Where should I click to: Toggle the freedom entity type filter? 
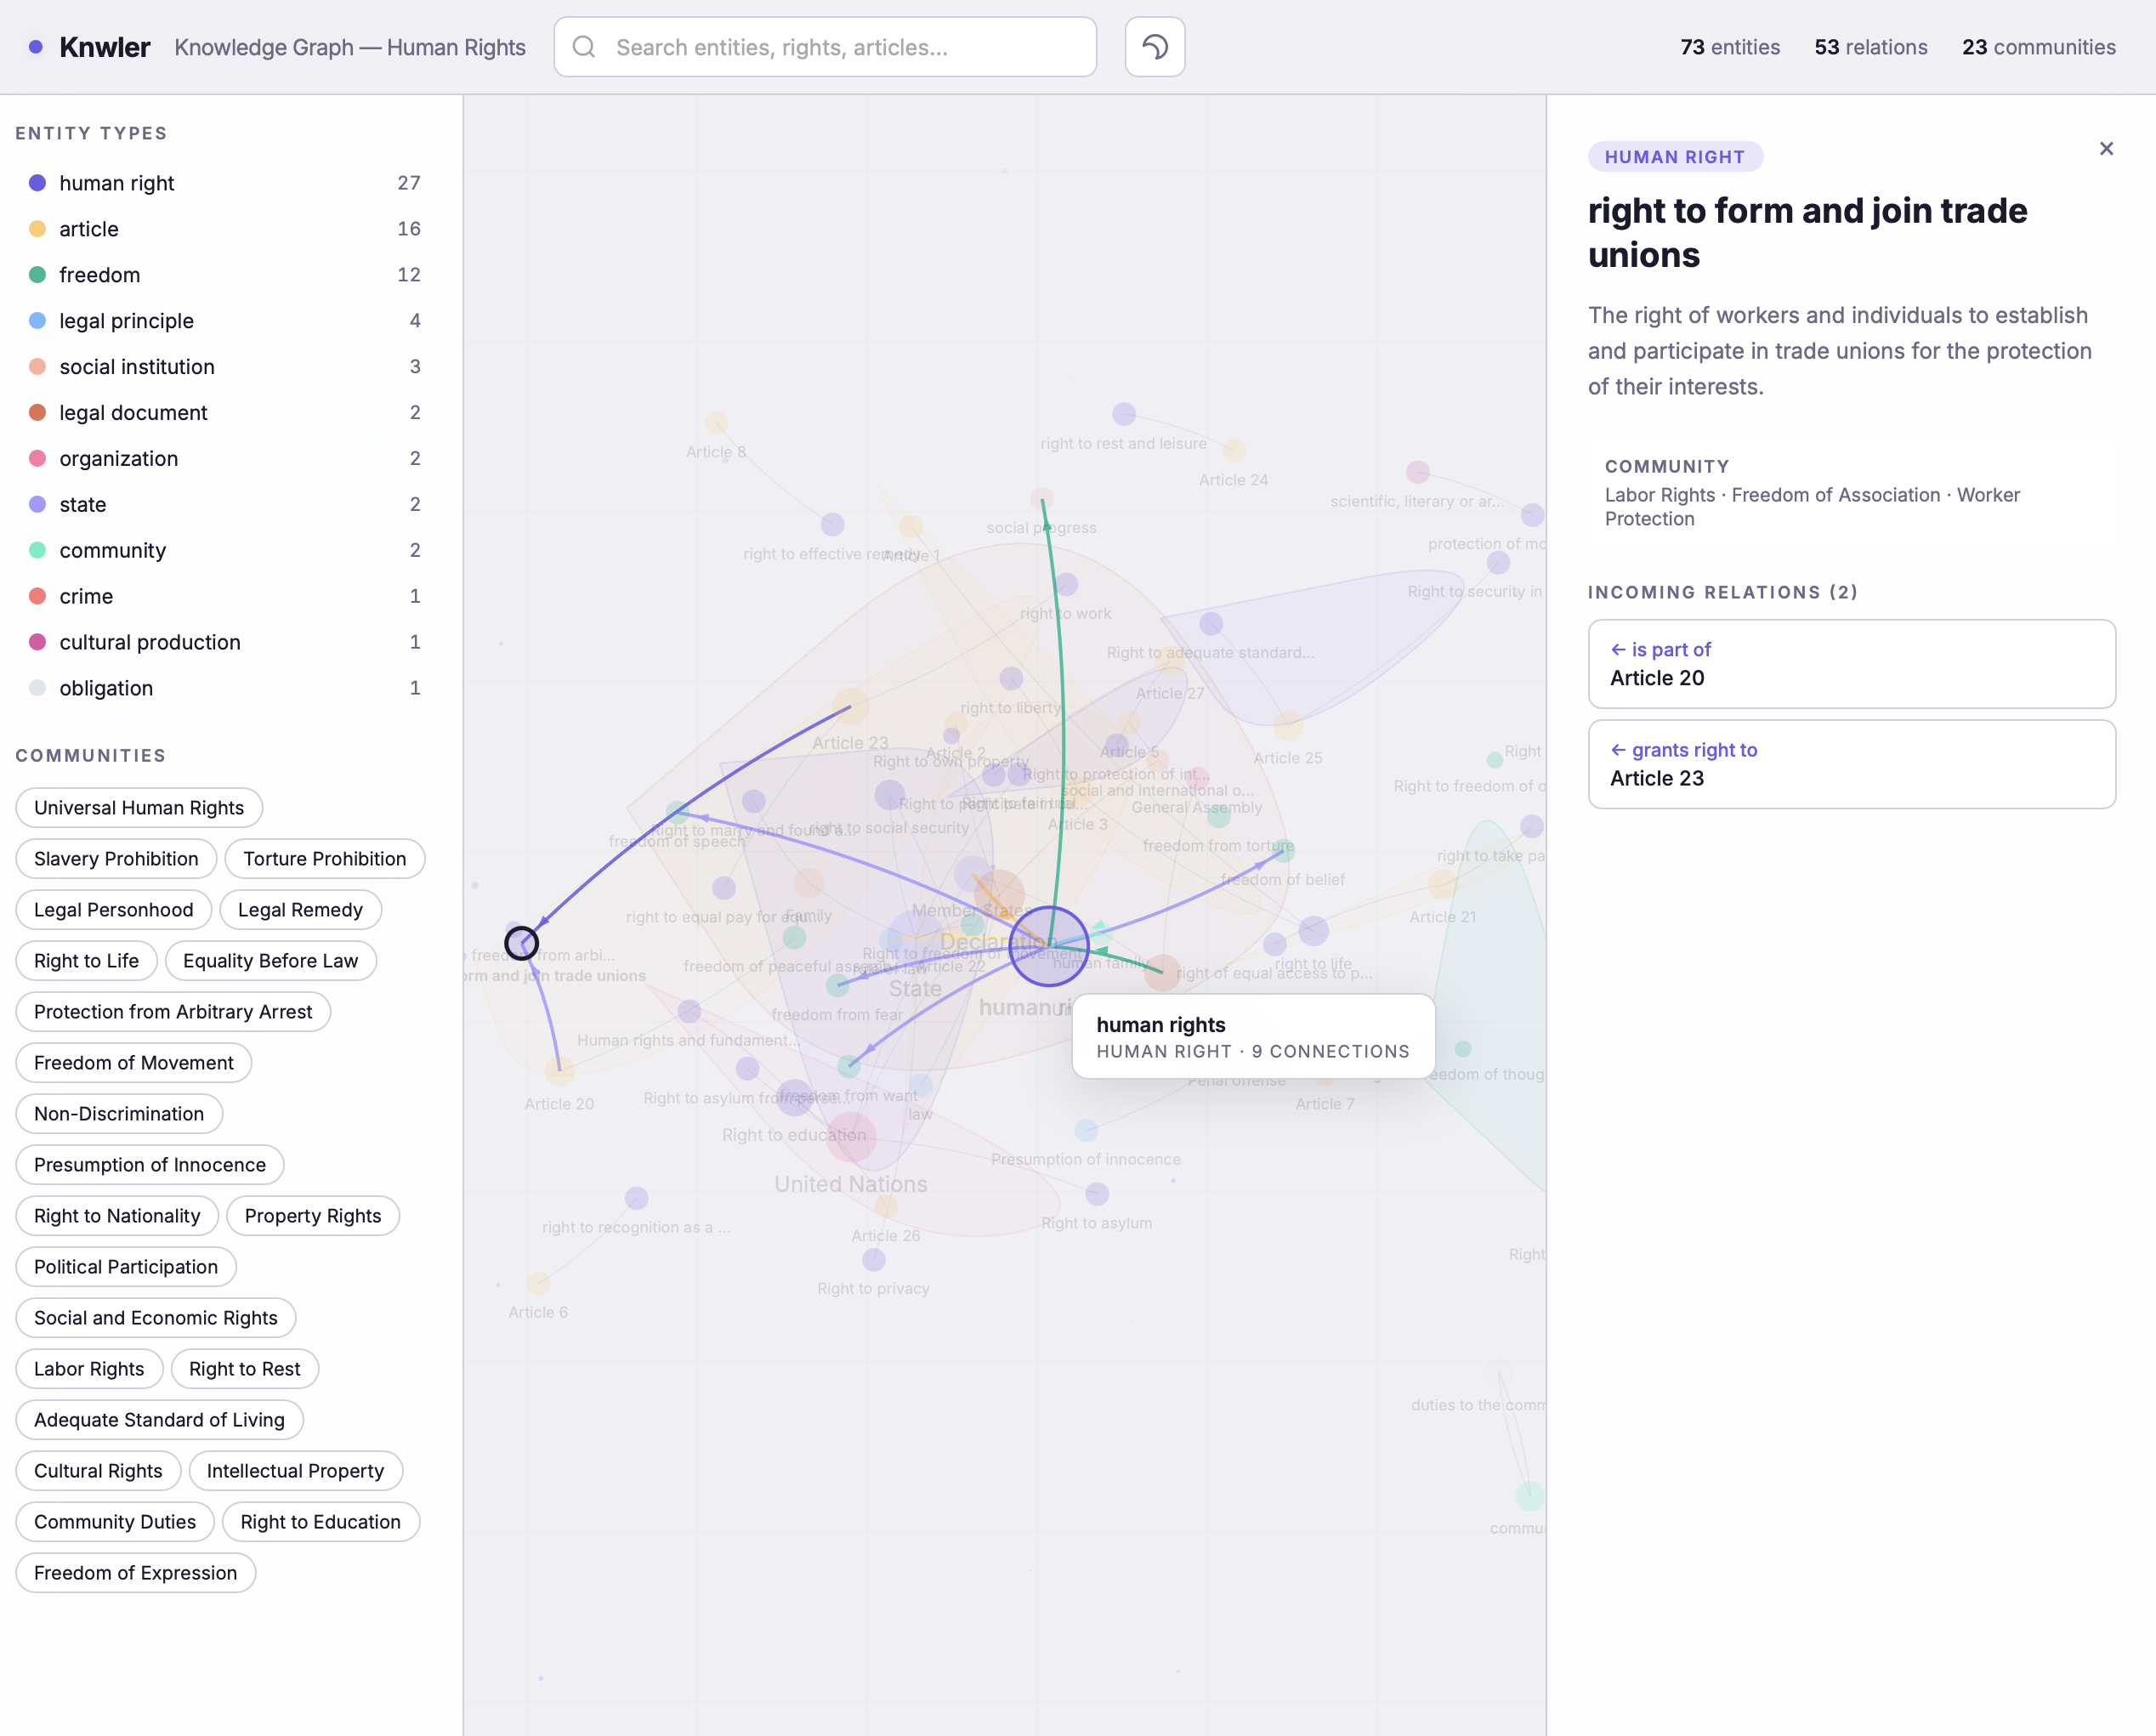coord(99,275)
